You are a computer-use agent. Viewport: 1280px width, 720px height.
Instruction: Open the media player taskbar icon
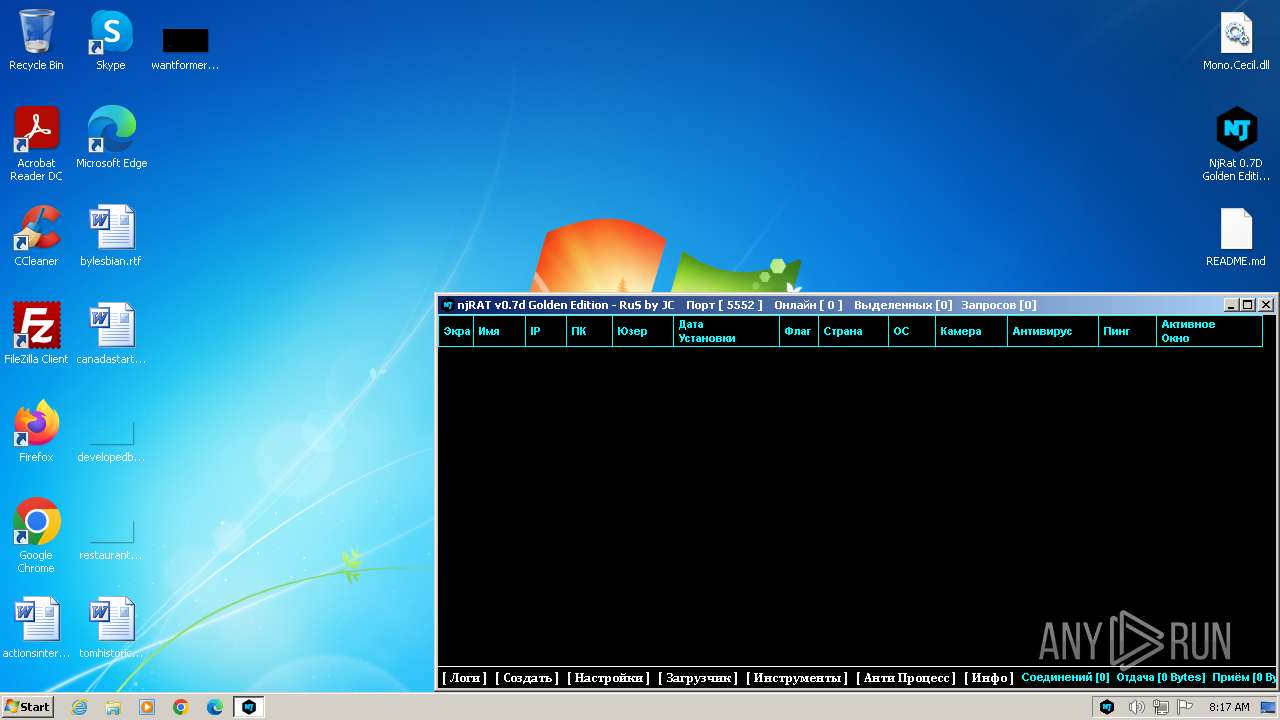147,707
